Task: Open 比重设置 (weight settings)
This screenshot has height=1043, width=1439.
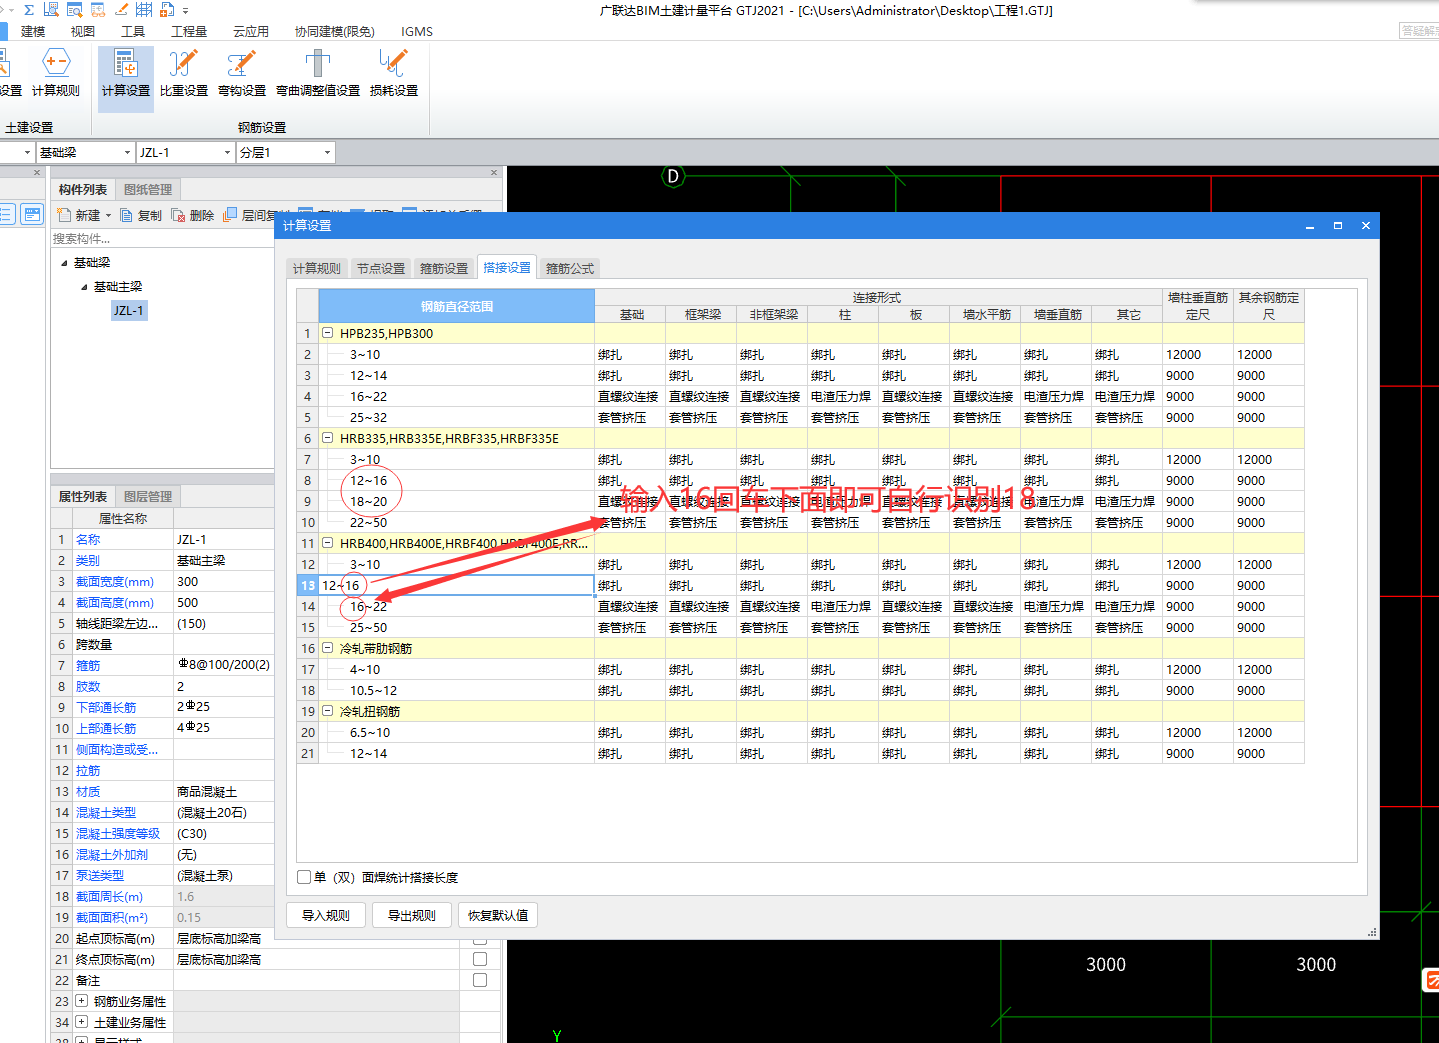Action: [x=183, y=73]
